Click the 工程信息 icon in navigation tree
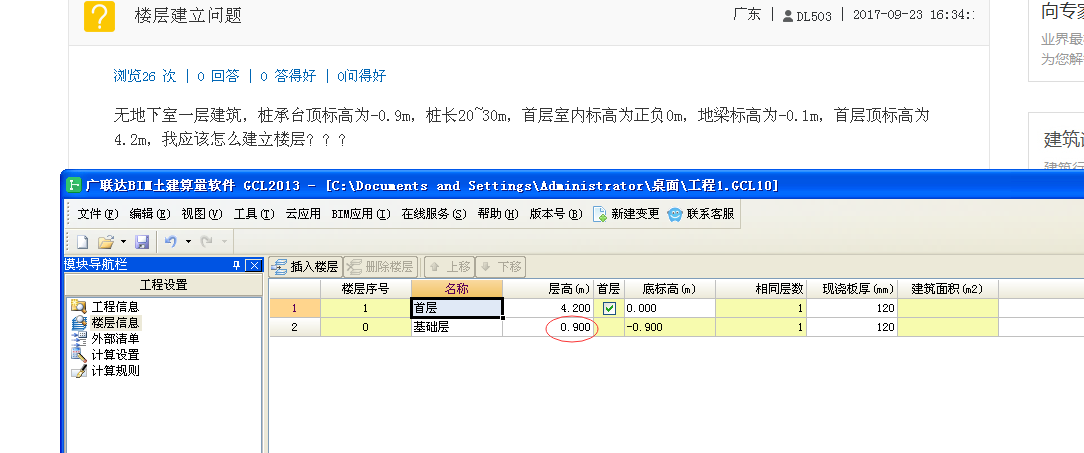The image size is (1084, 453). (79, 306)
